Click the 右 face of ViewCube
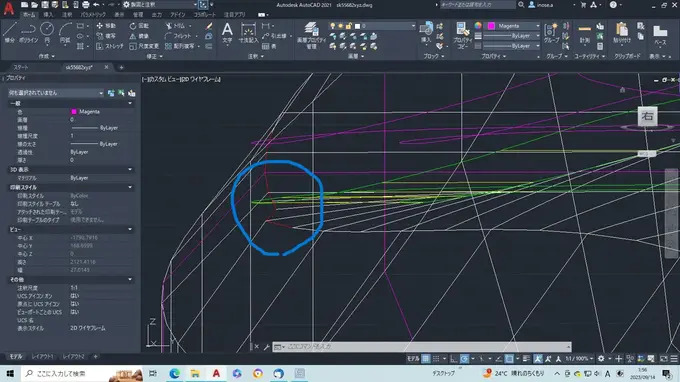The width and height of the screenshot is (680, 382). (x=647, y=116)
